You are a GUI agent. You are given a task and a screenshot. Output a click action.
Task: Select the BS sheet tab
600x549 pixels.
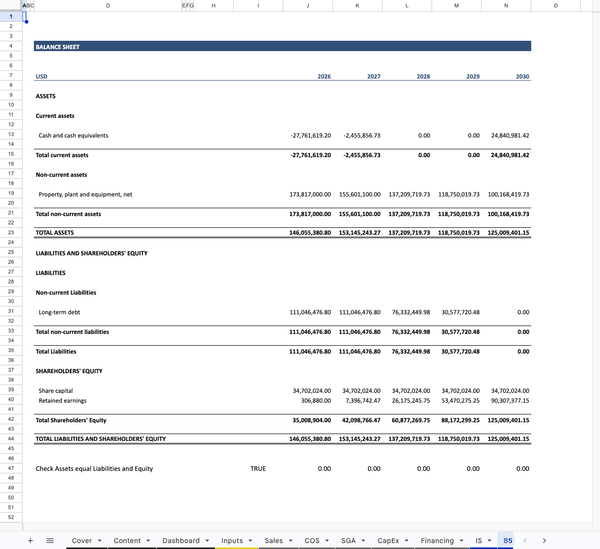(x=507, y=541)
